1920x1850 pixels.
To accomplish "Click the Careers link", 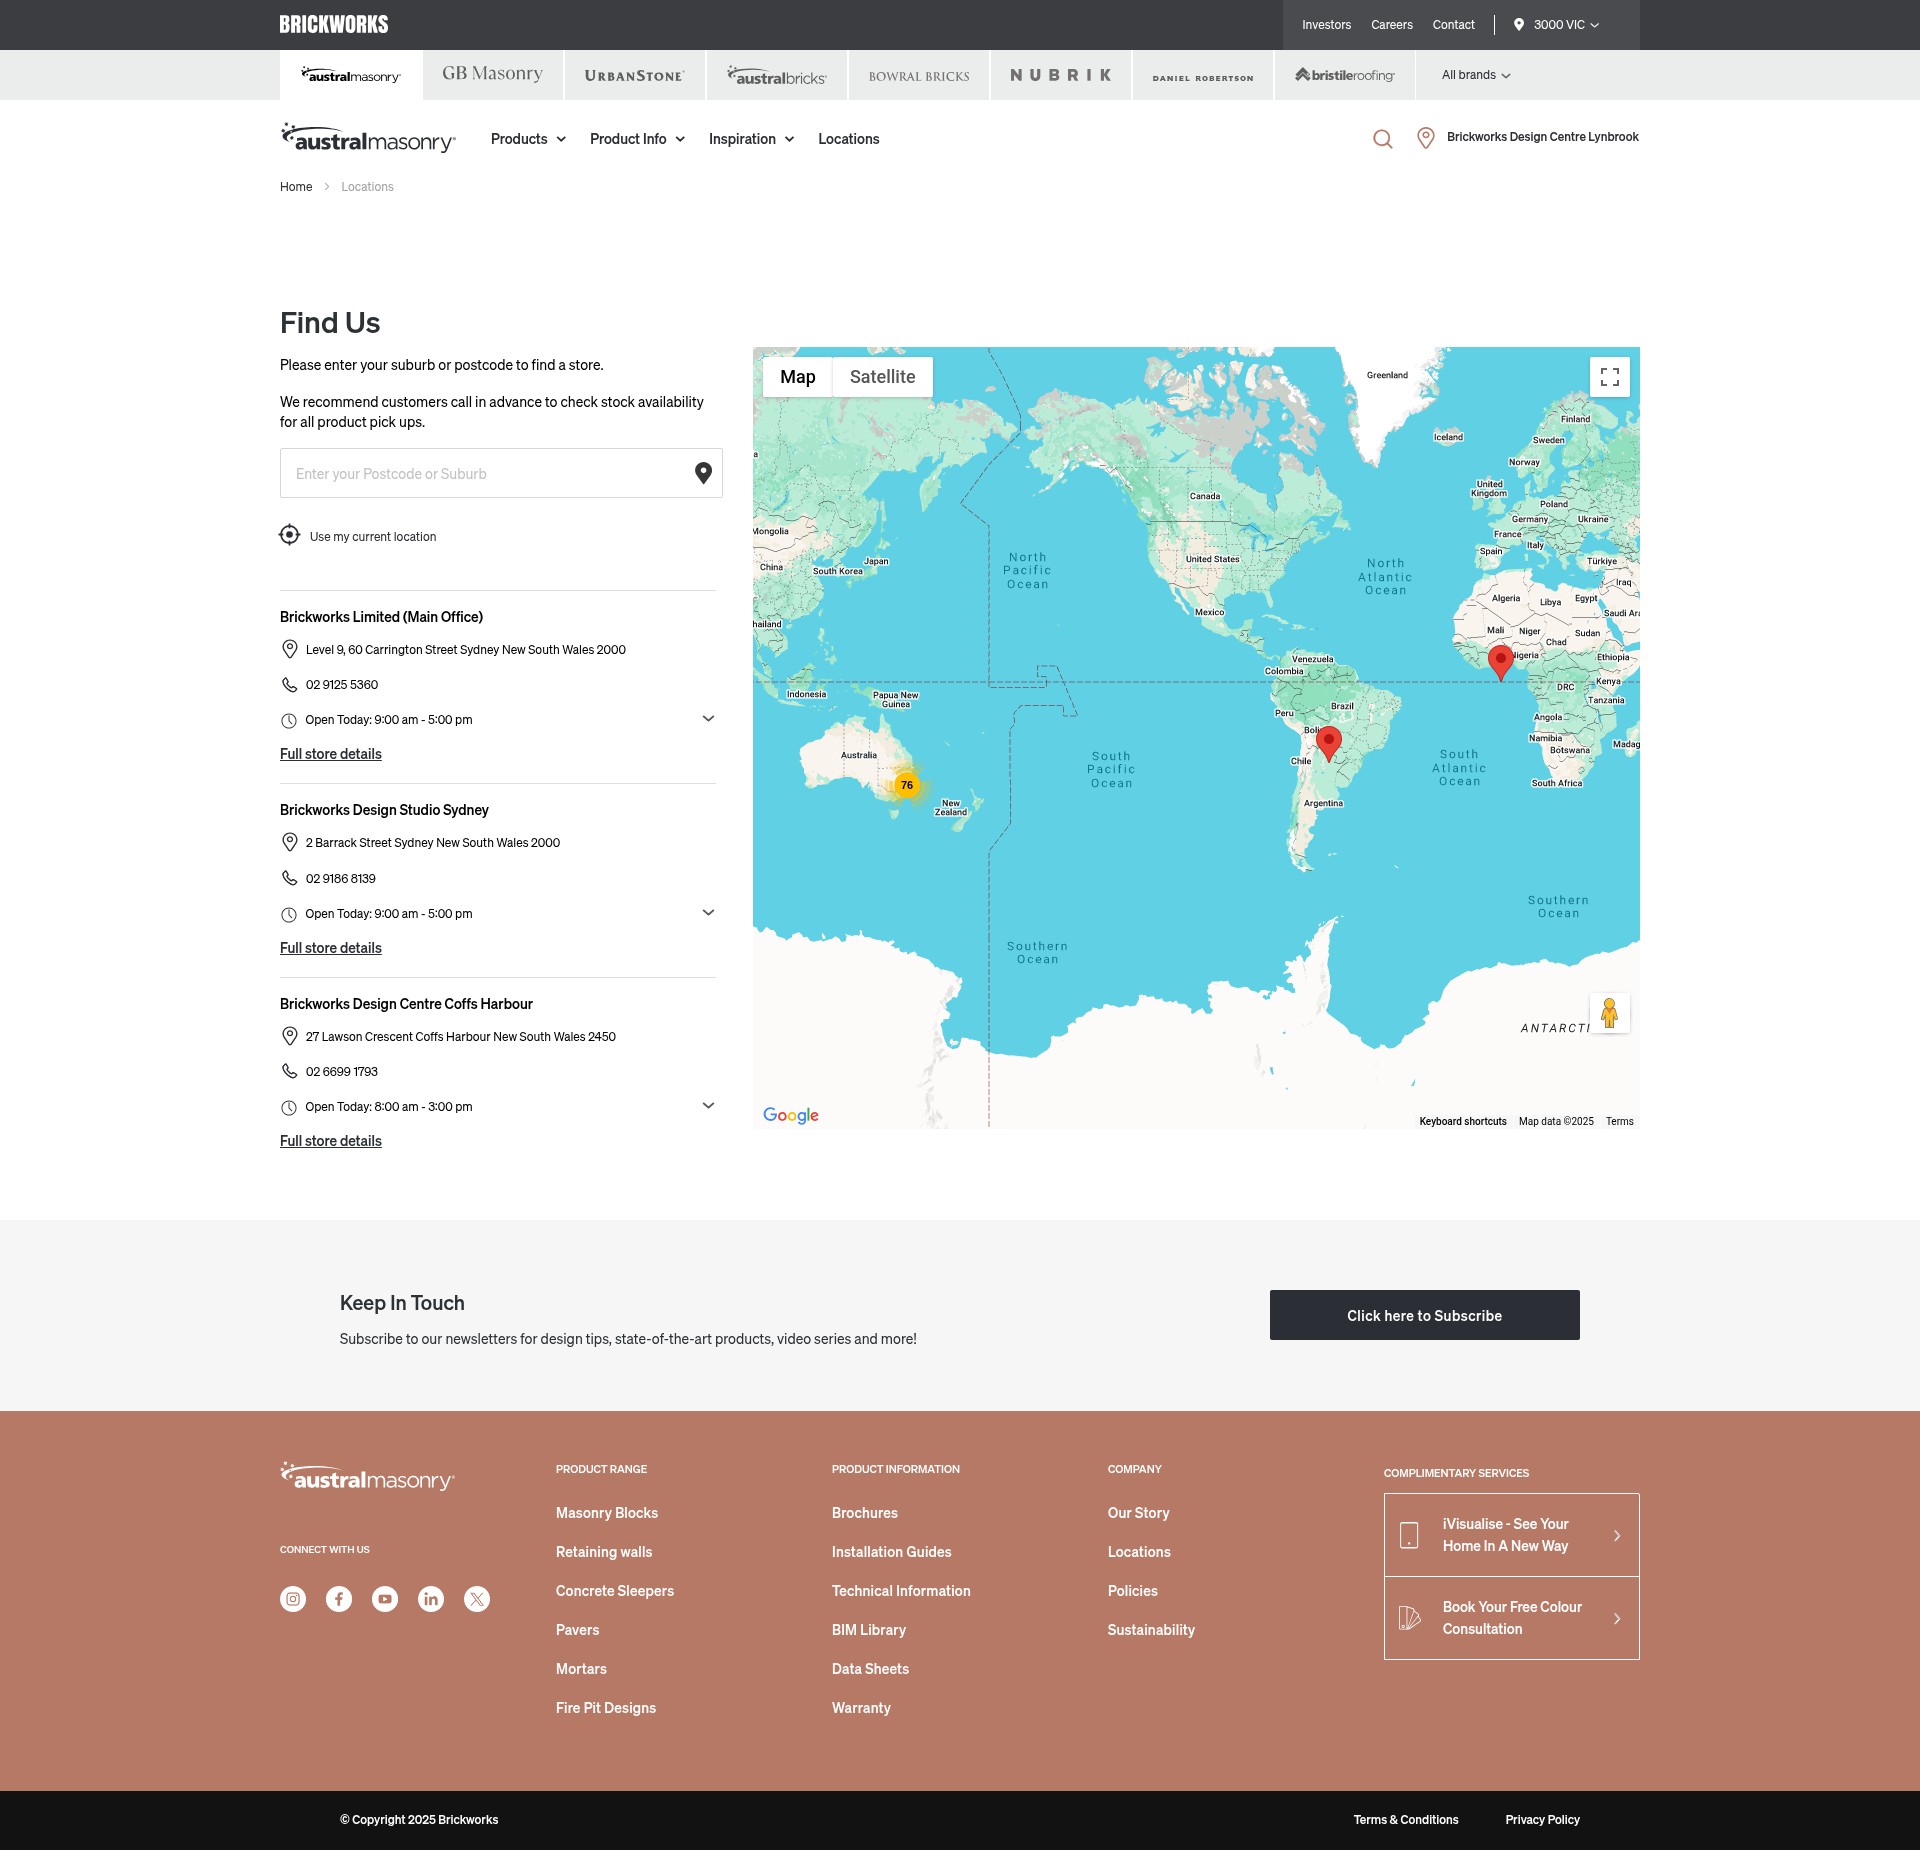I will pyautogui.click(x=1391, y=25).
